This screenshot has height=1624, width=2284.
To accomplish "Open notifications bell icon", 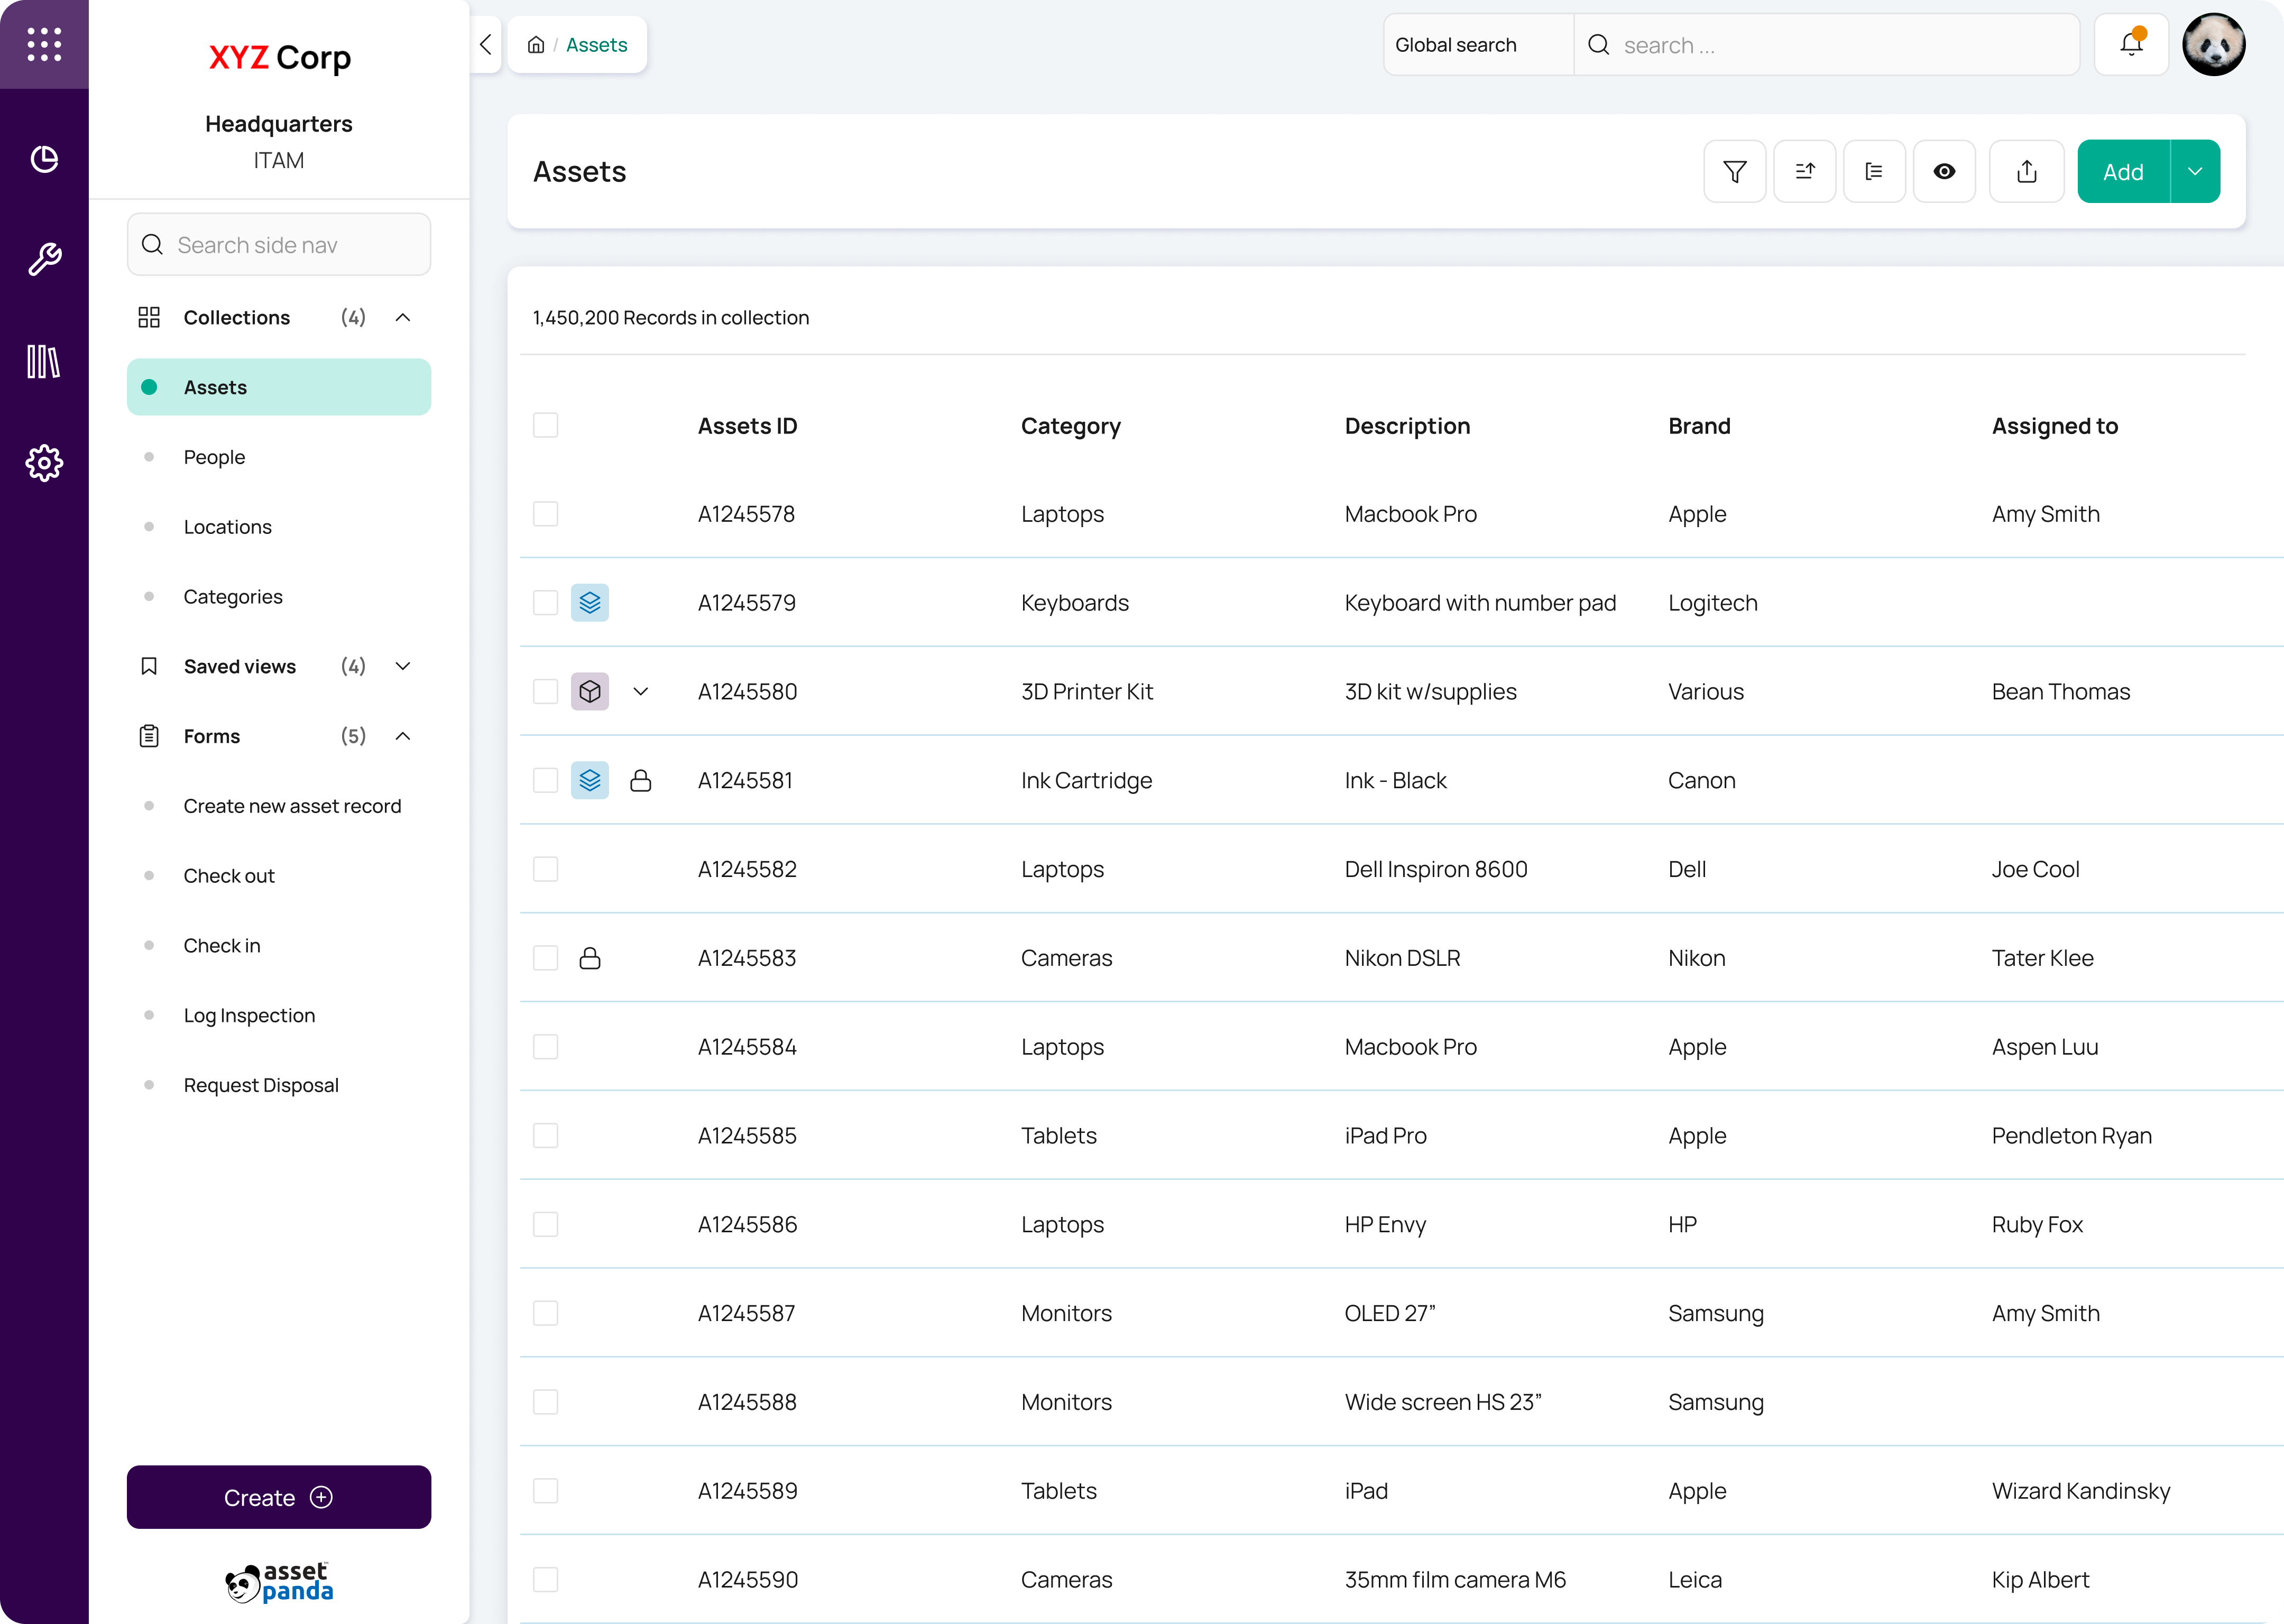I will click(x=2131, y=45).
